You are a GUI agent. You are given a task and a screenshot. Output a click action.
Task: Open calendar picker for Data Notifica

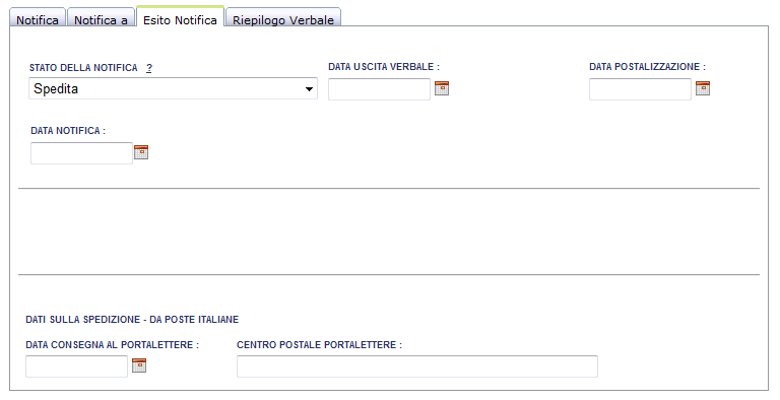click(x=141, y=152)
